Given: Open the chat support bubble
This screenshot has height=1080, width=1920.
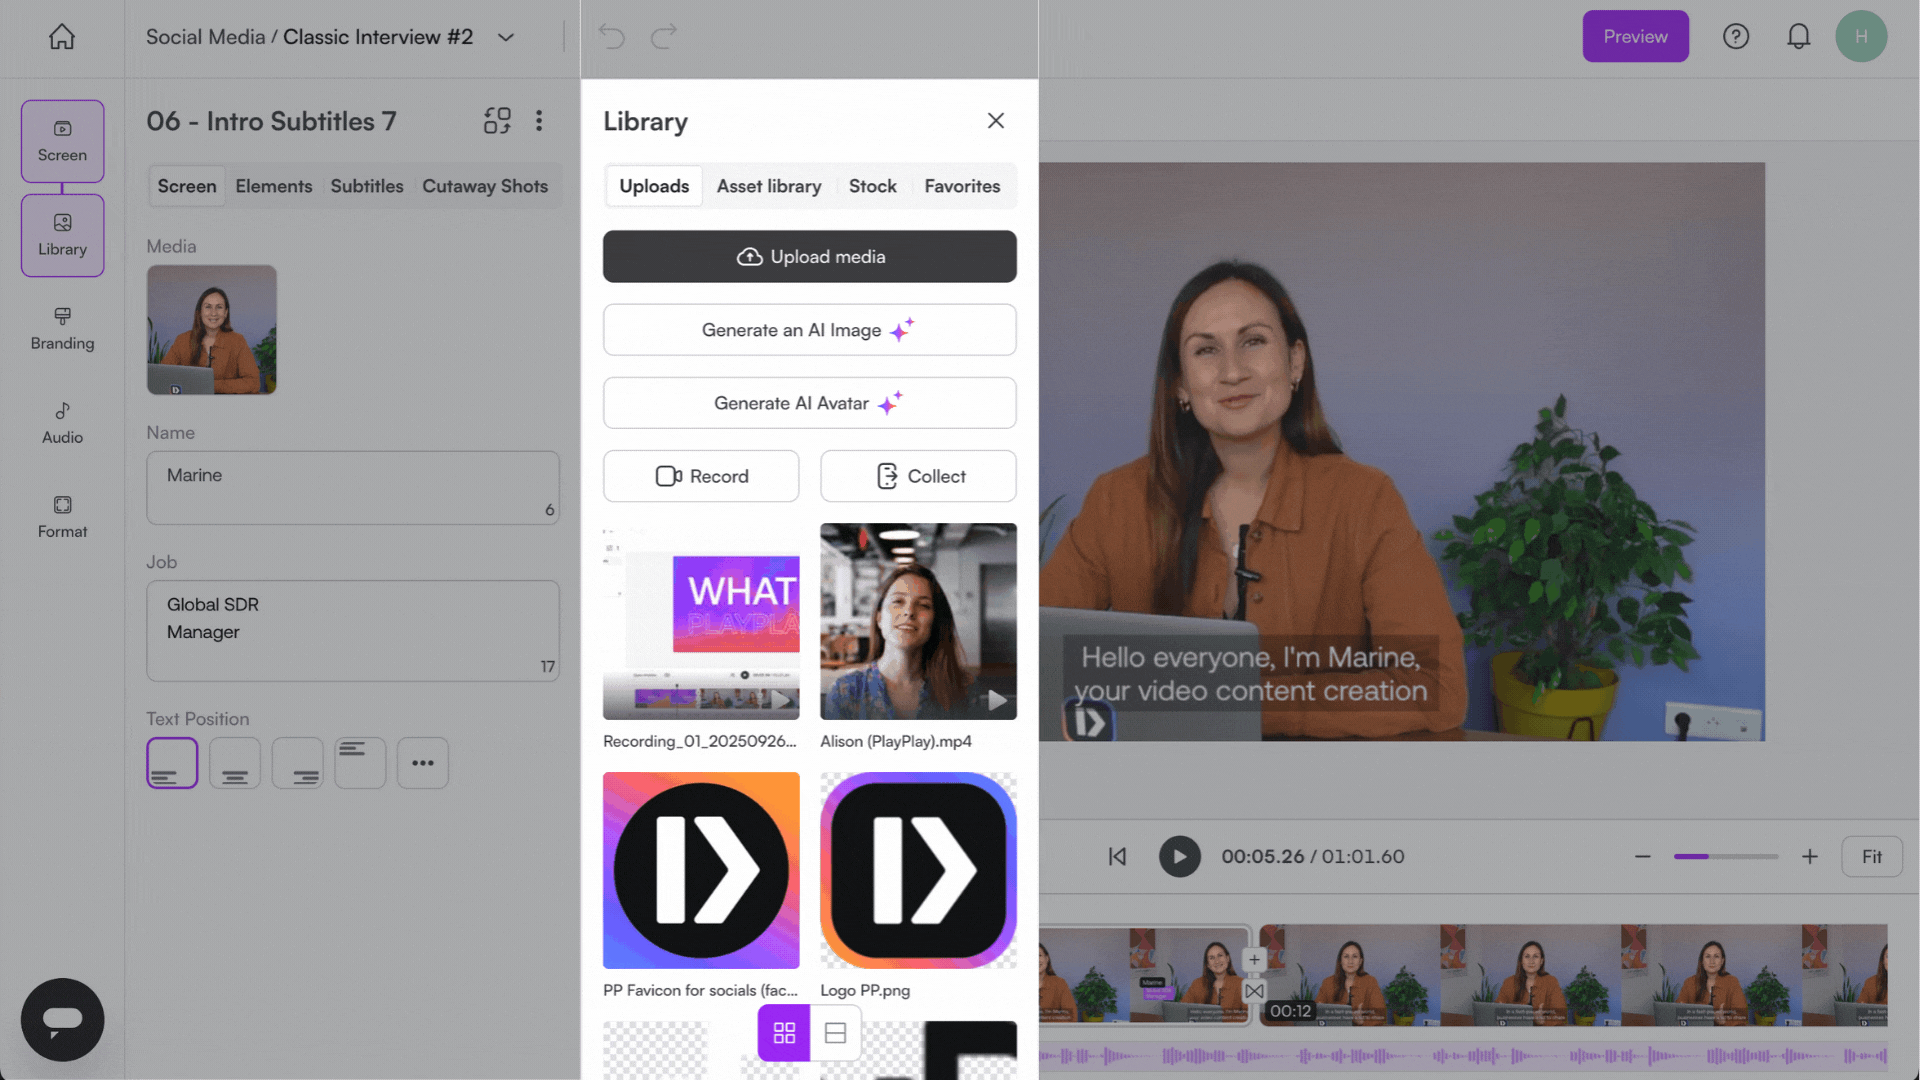Looking at the screenshot, I should pyautogui.click(x=62, y=1019).
